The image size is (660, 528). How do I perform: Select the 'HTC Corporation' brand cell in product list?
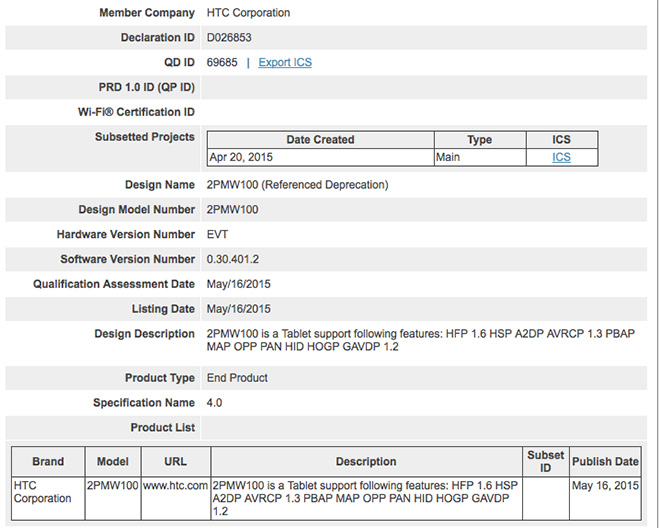(48, 498)
